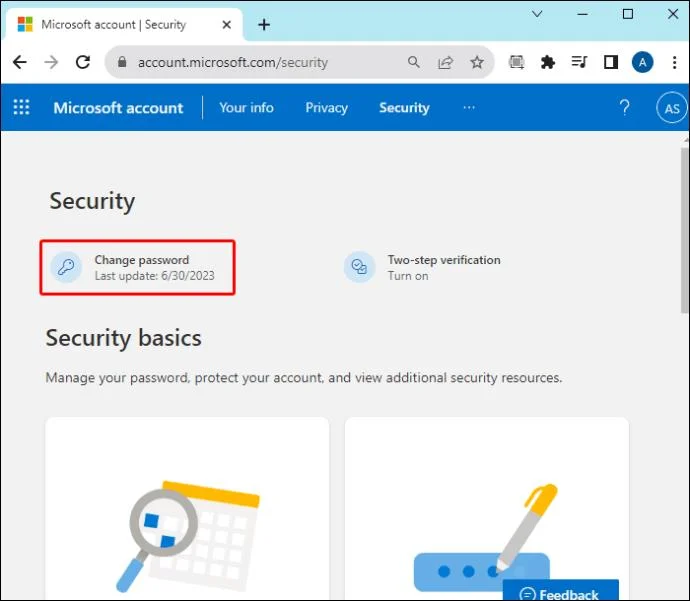Screen dimensions: 690x601
Task: Open the Microsoft app launcher grid
Action: pos(21,107)
